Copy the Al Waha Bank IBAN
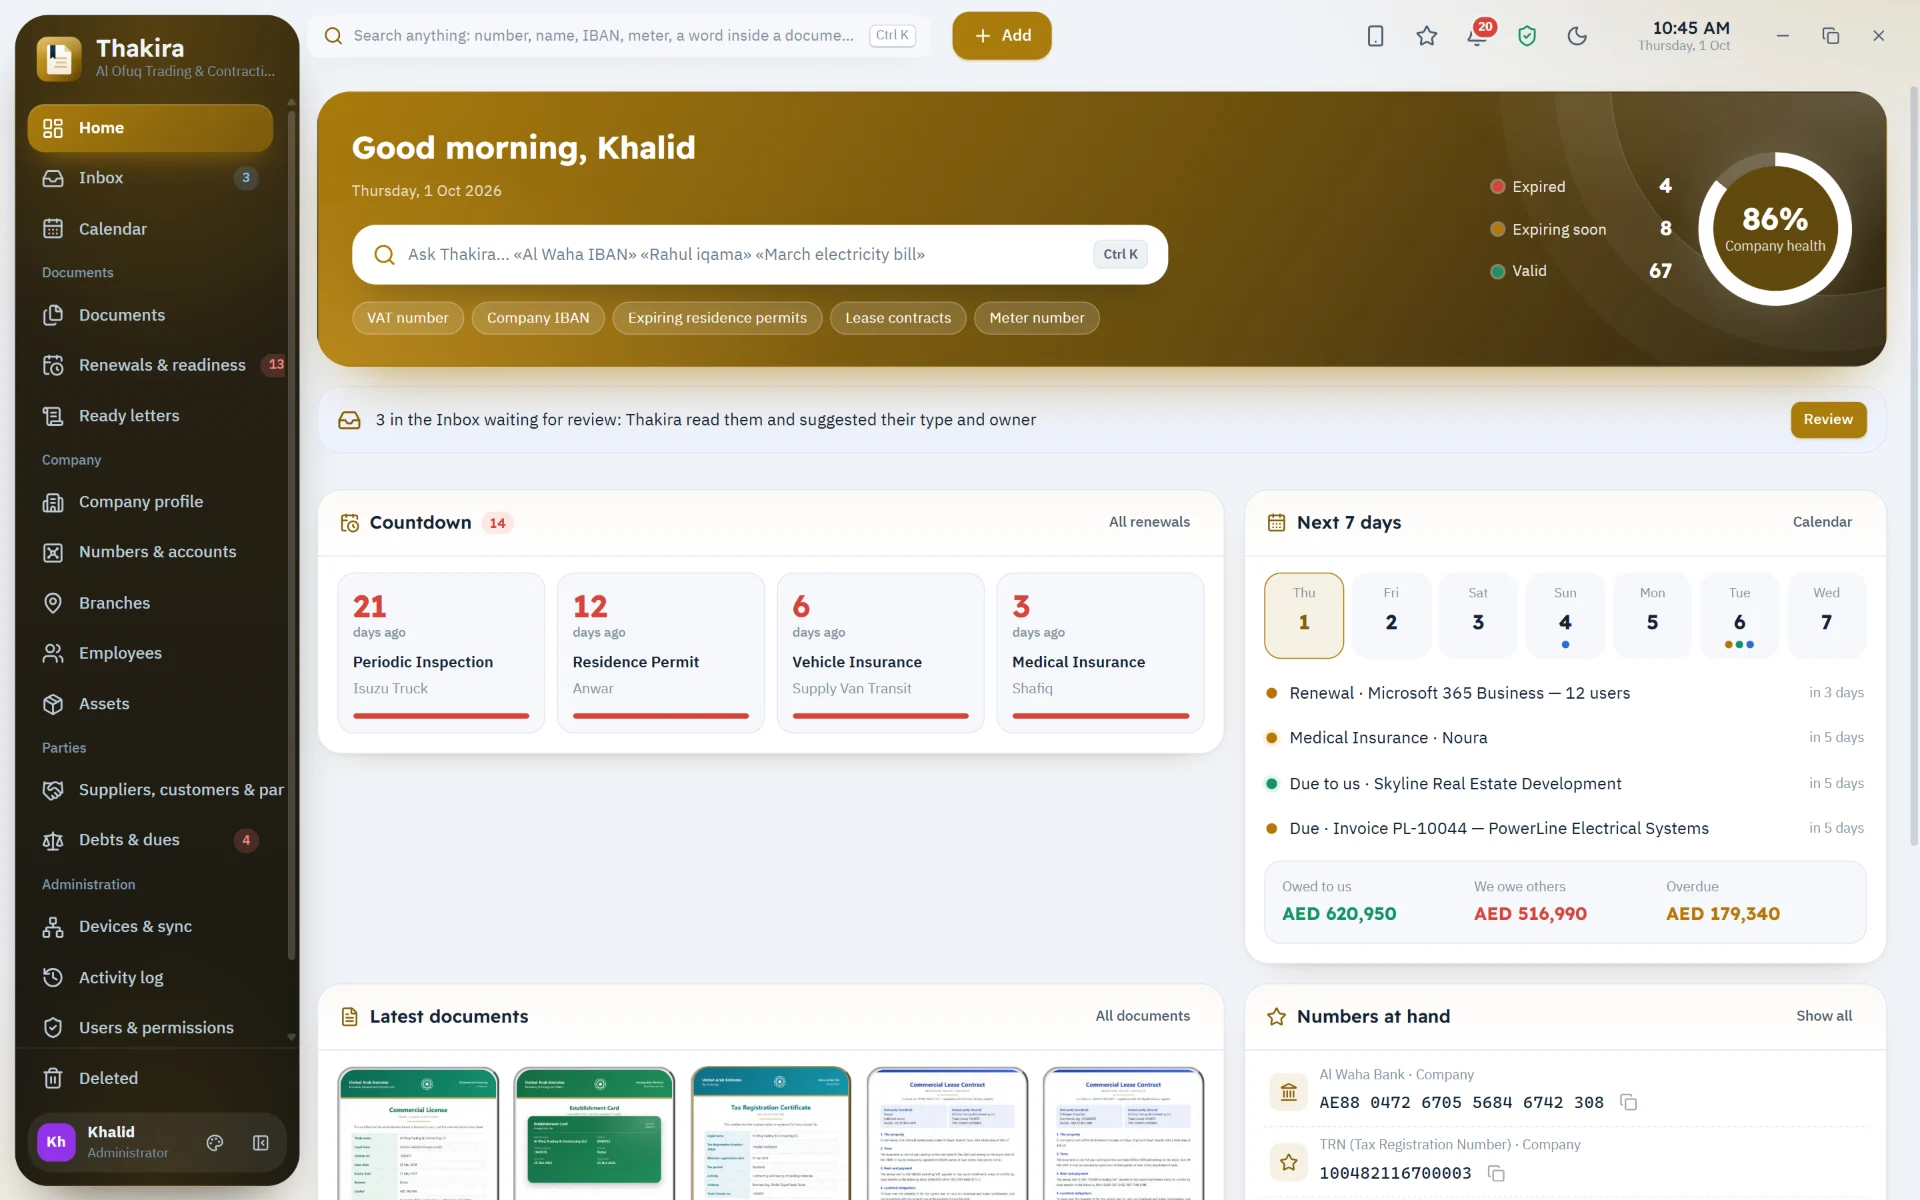 (x=1628, y=1102)
